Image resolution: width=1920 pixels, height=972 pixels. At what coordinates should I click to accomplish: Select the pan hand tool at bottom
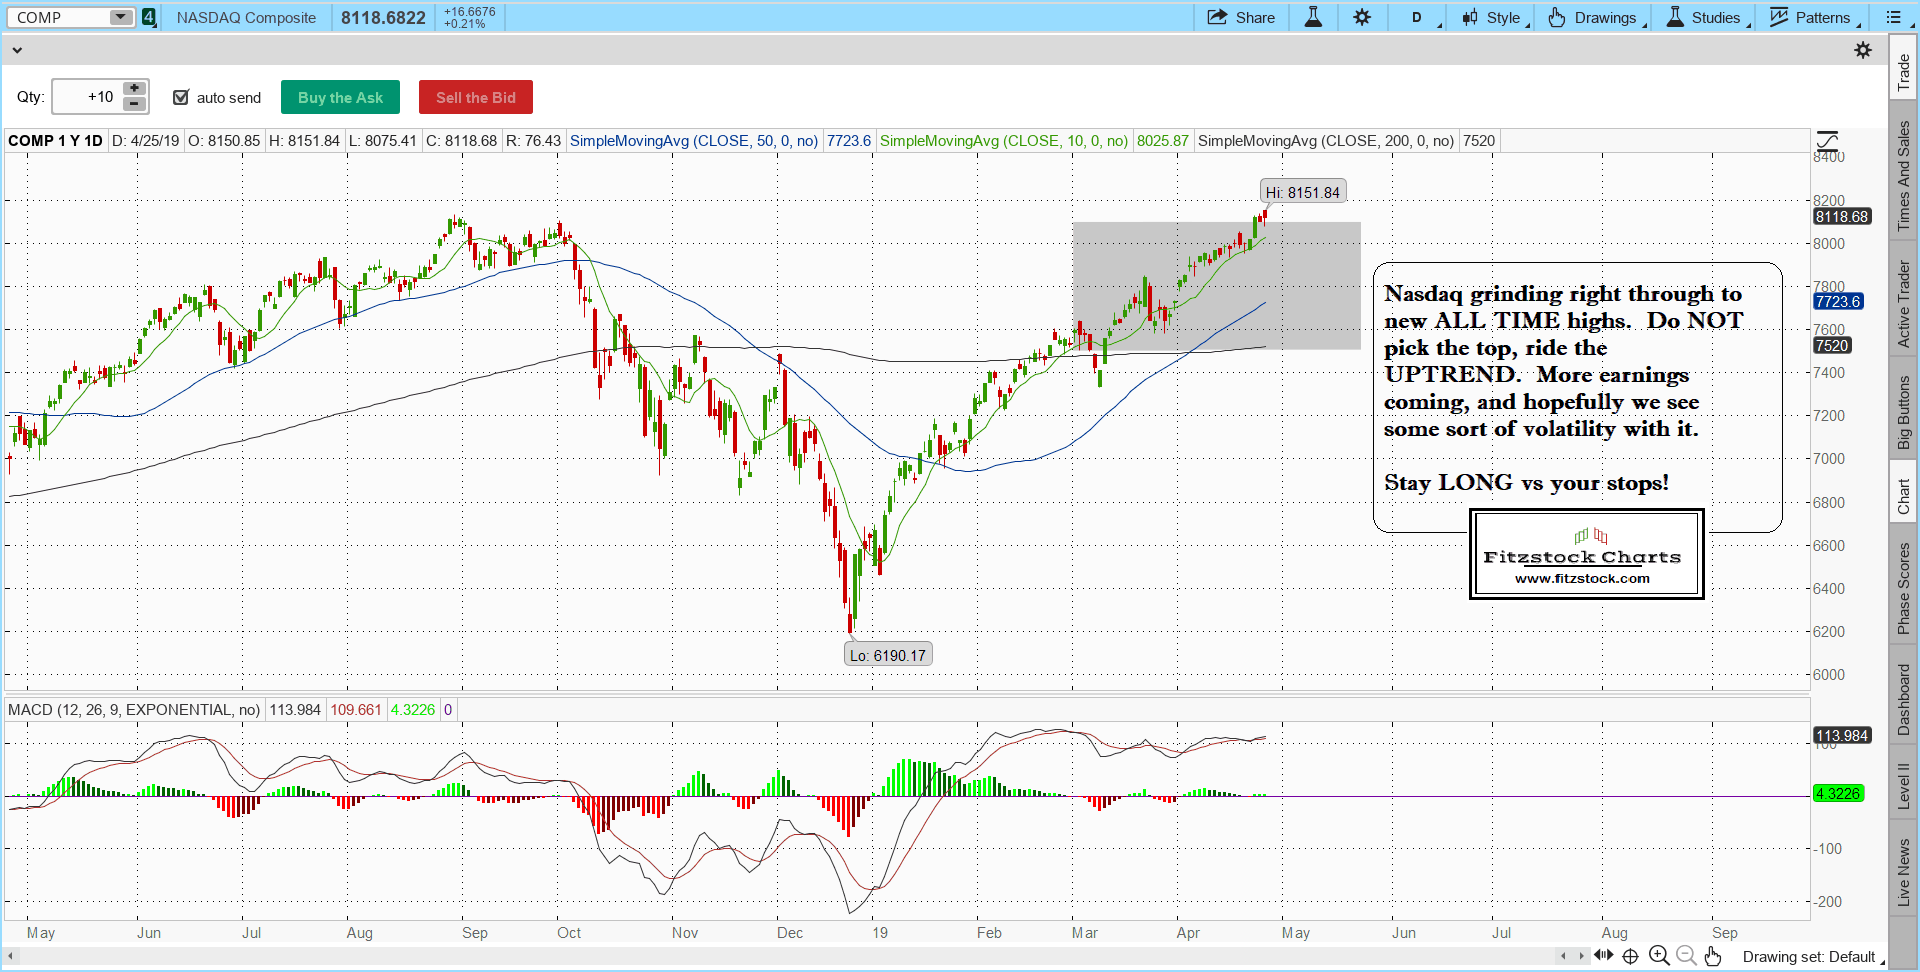[x=1713, y=956]
